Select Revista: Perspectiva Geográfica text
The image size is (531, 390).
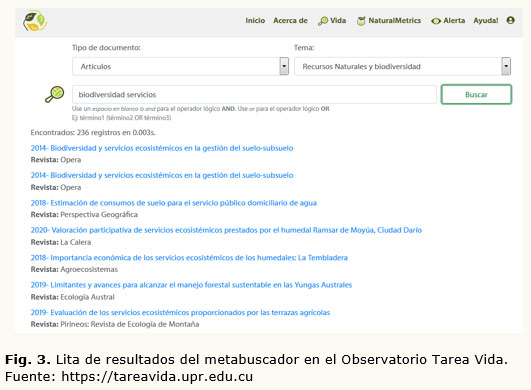[x=84, y=215]
